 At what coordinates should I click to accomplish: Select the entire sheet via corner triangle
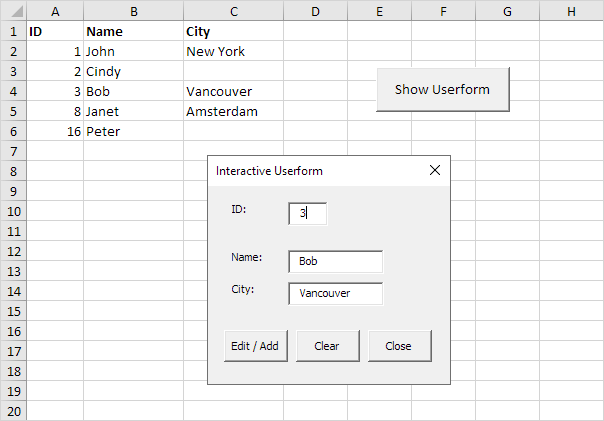click(13, 10)
